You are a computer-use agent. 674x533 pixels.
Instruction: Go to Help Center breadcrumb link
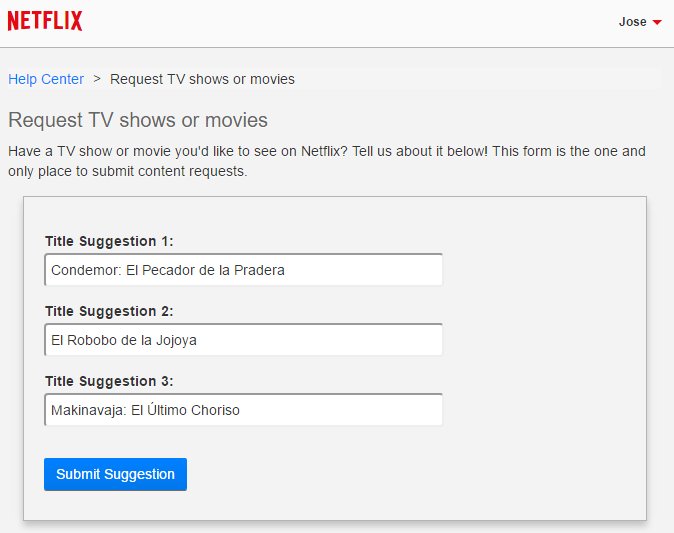pos(46,79)
